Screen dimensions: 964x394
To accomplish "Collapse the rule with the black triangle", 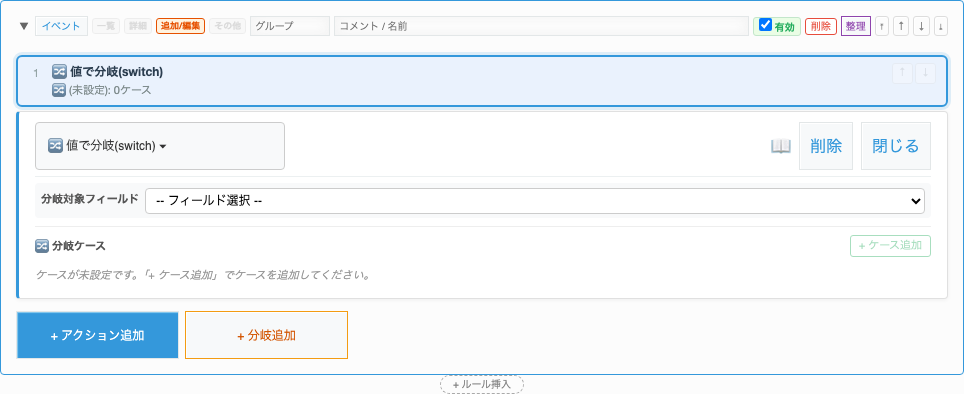I will click(24, 26).
